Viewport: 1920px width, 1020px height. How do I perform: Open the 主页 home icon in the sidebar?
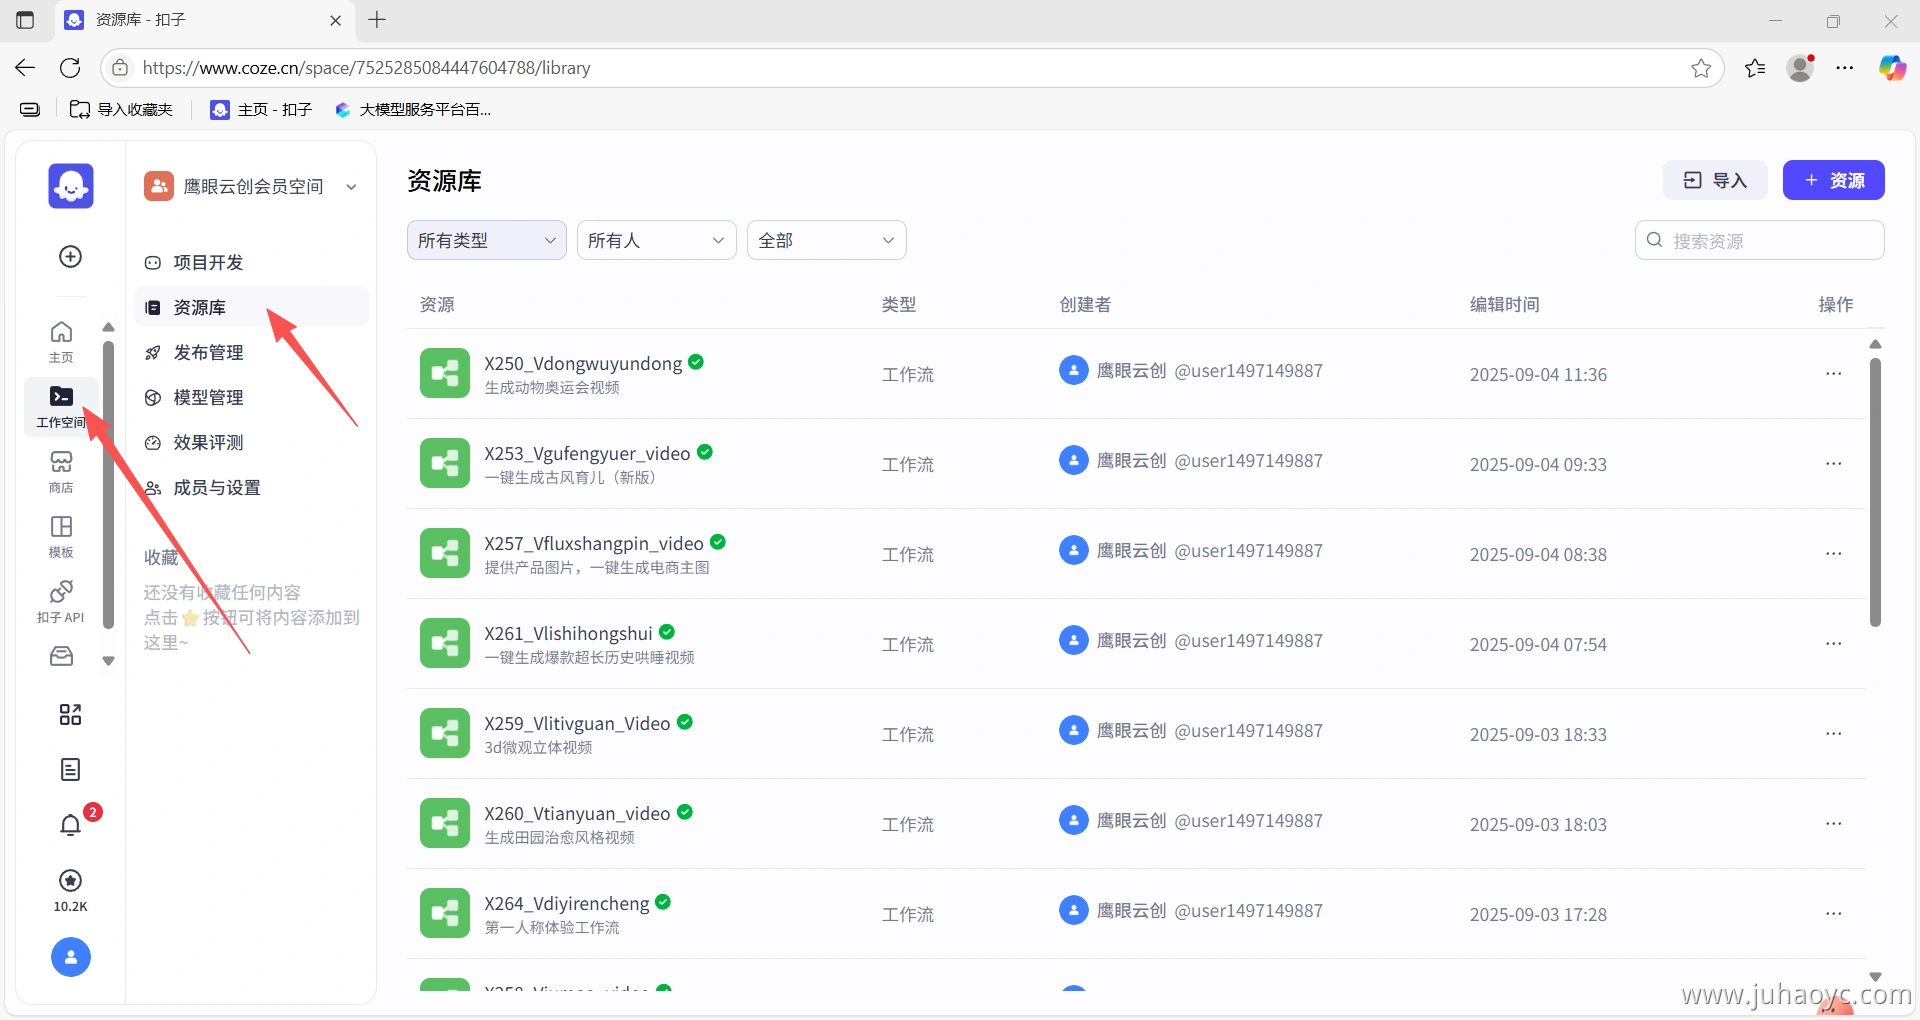click(x=61, y=341)
